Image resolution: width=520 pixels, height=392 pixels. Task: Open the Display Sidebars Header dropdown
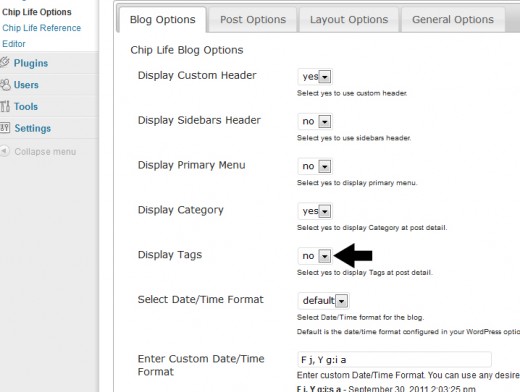pyautogui.click(x=315, y=121)
